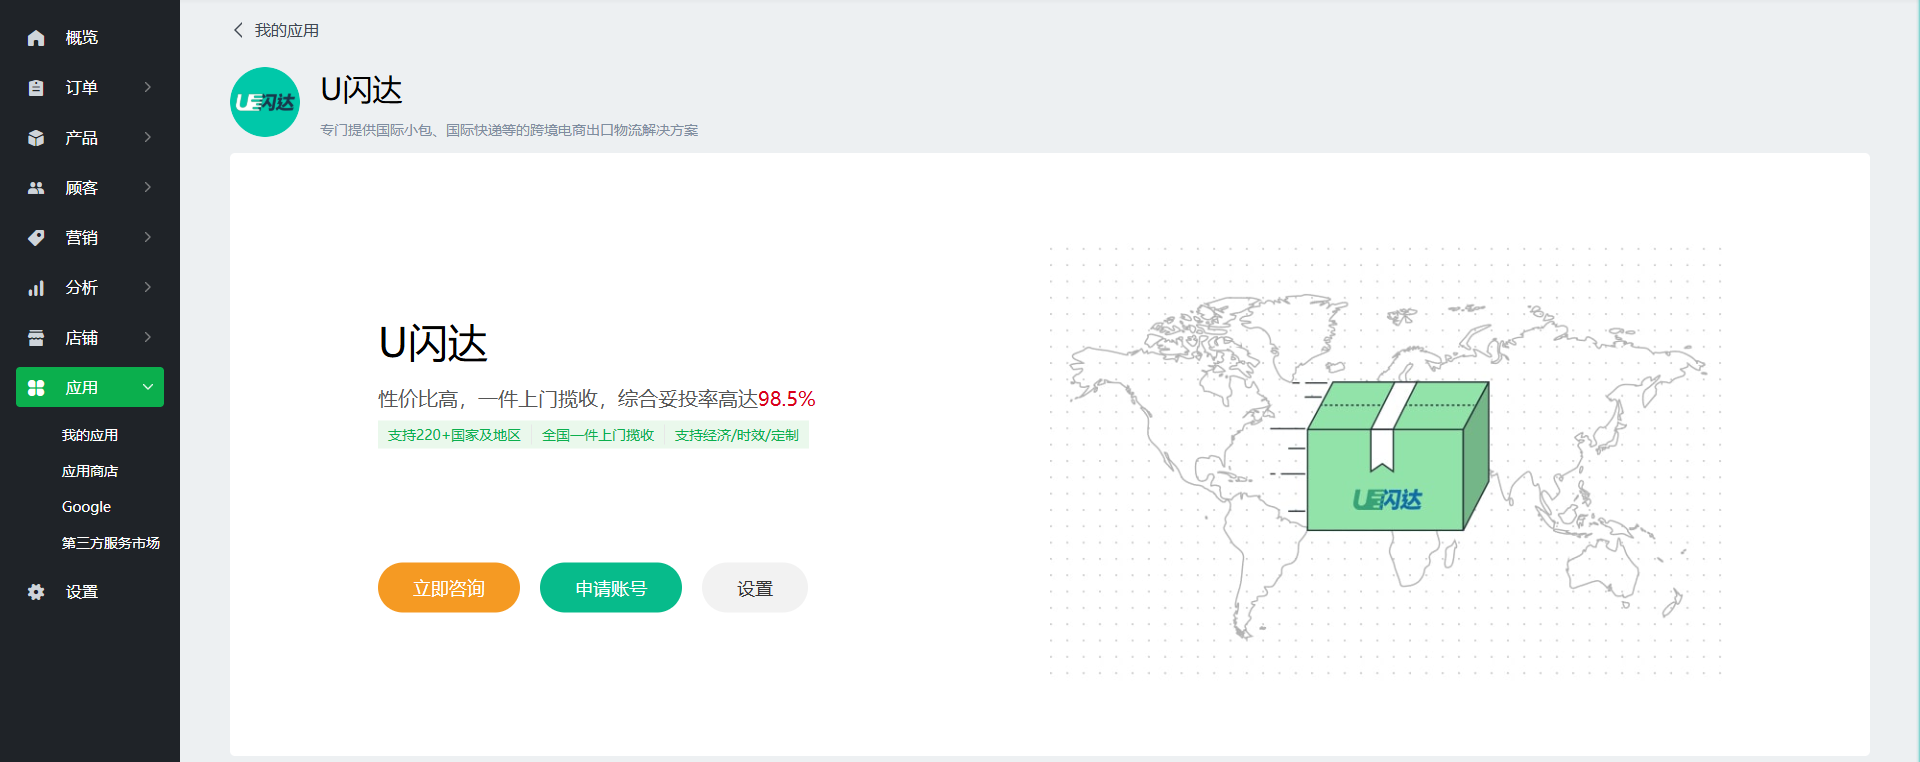1920x762 pixels.
Task: Open the 顾客 sidebar menu
Action: tap(90, 188)
